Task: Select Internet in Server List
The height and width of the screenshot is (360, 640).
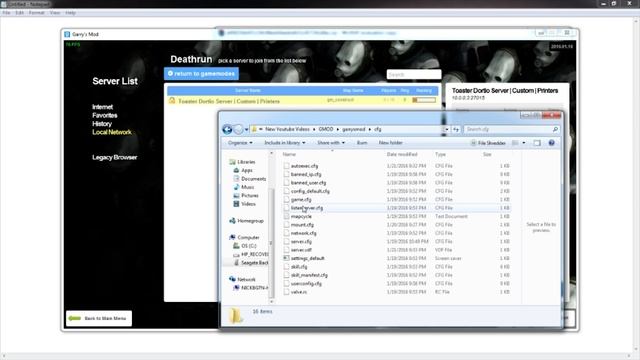Action: [102, 107]
